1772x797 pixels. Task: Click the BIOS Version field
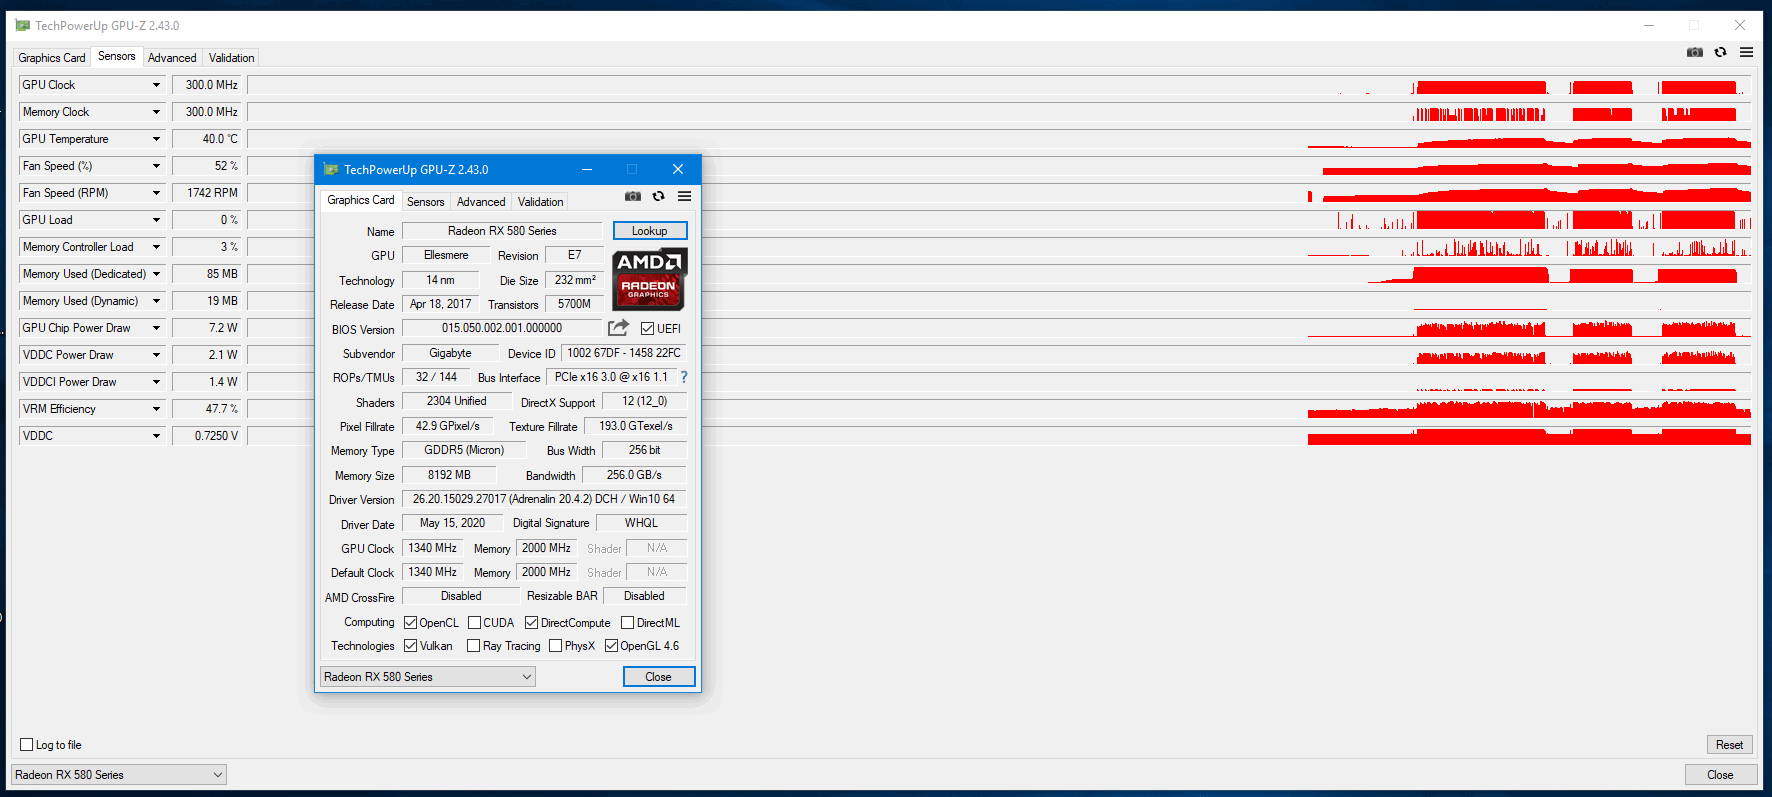[502, 328]
